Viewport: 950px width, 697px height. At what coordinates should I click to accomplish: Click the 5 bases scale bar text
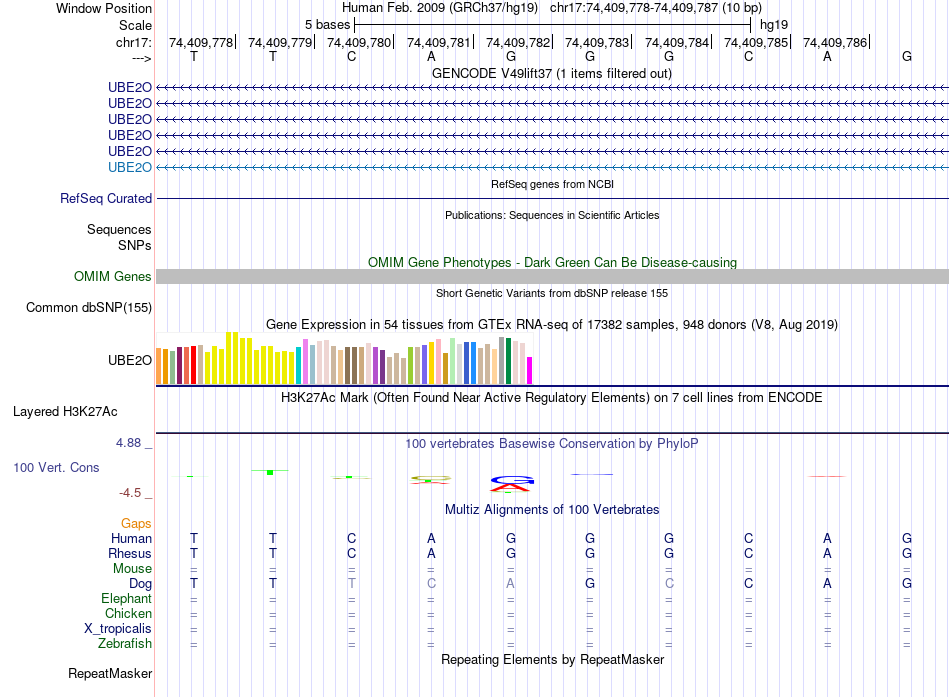pos(327,25)
